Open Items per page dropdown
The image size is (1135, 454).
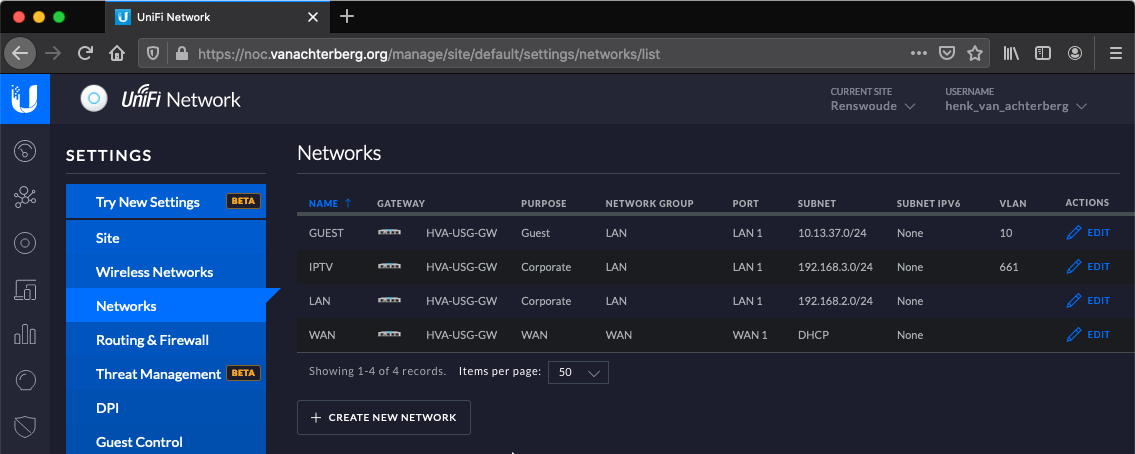click(x=578, y=372)
